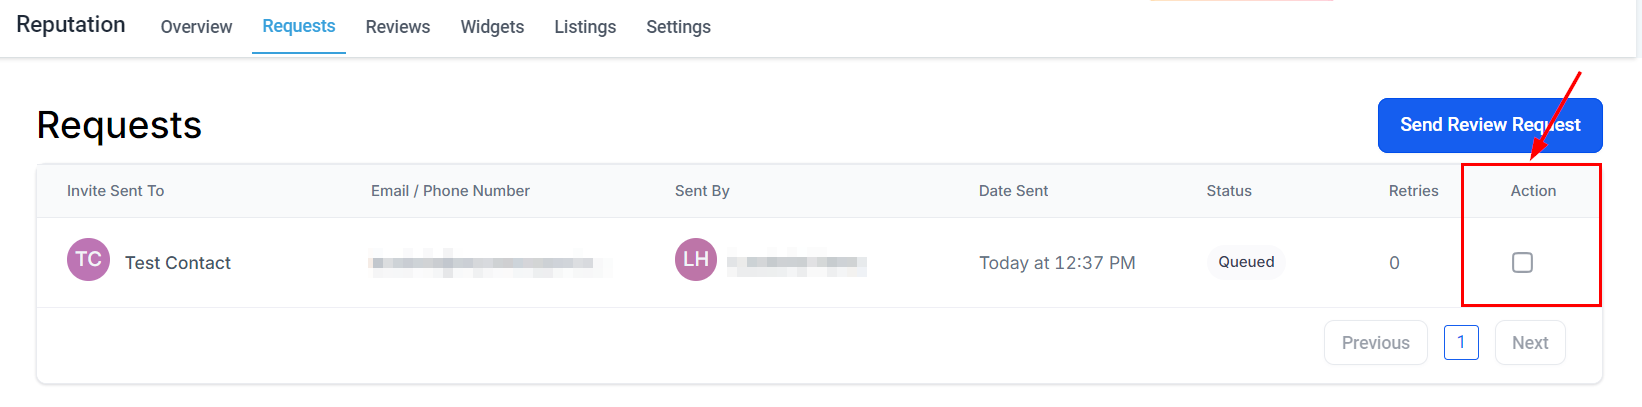Go to the Next page

(1530, 343)
